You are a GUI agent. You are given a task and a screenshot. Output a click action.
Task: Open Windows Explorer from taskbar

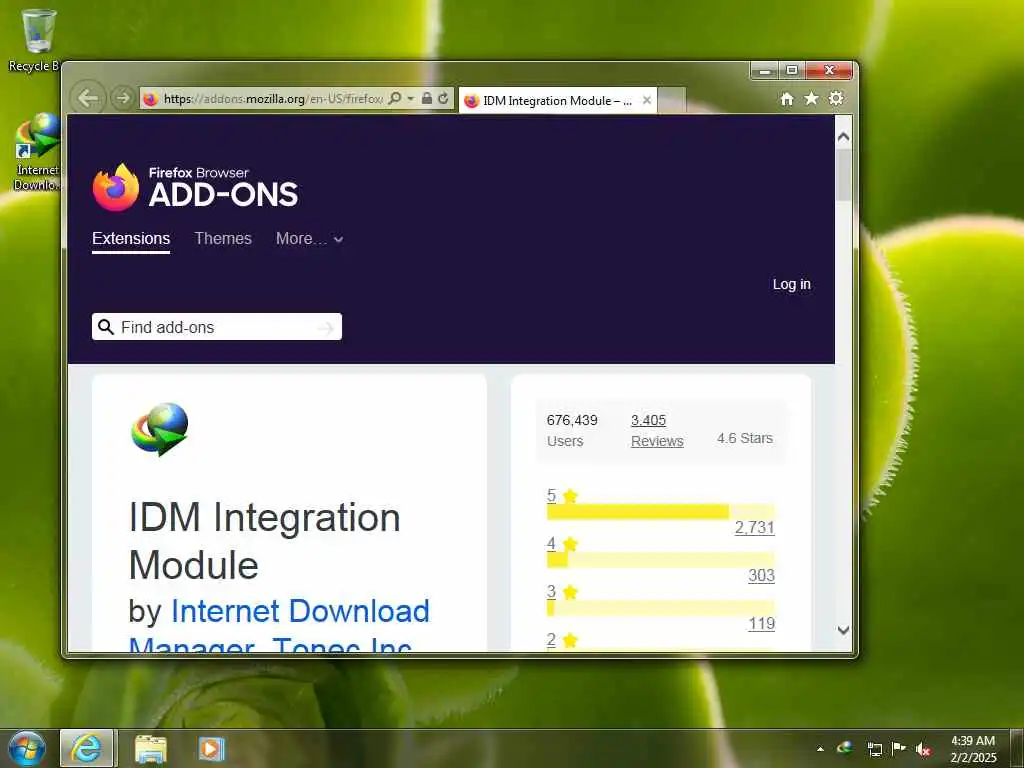[150, 748]
